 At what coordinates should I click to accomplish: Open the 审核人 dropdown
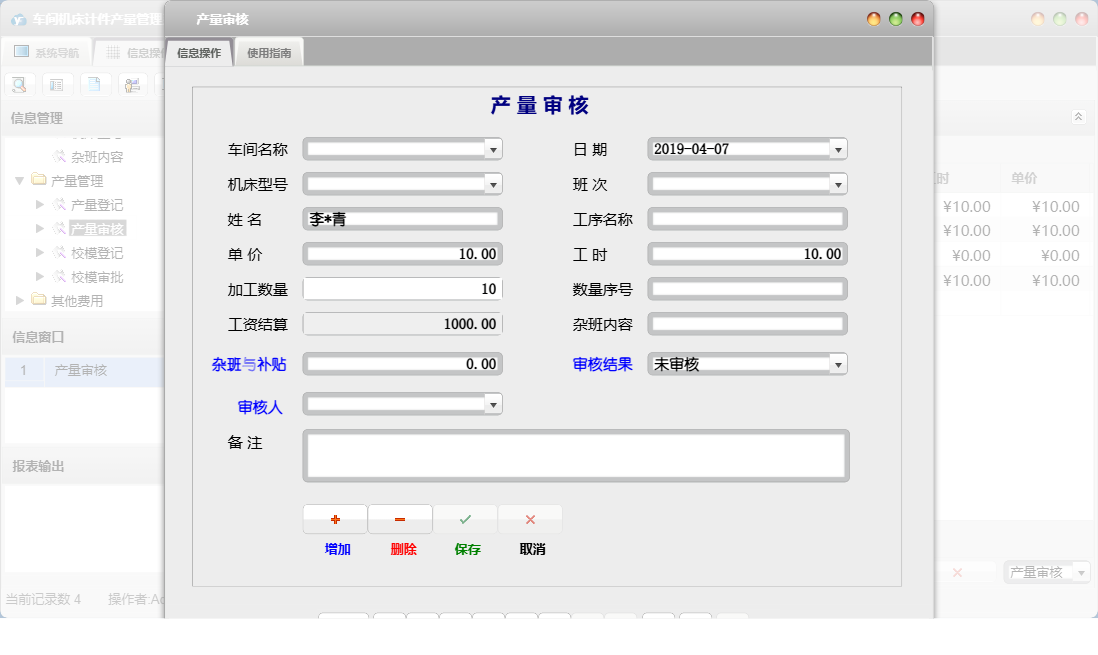click(493, 403)
